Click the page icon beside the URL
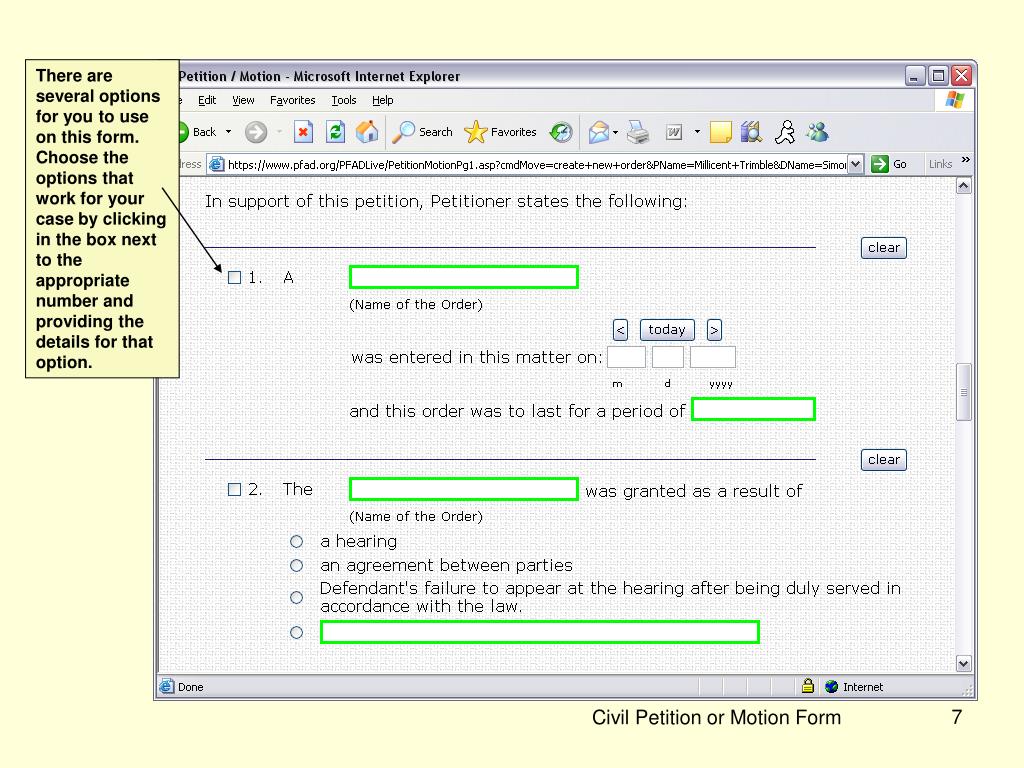The width and height of the screenshot is (1024, 768). (x=216, y=165)
